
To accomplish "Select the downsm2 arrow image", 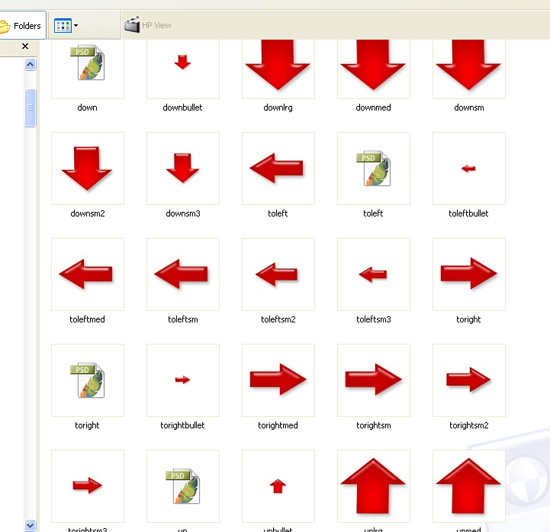I will point(87,169).
